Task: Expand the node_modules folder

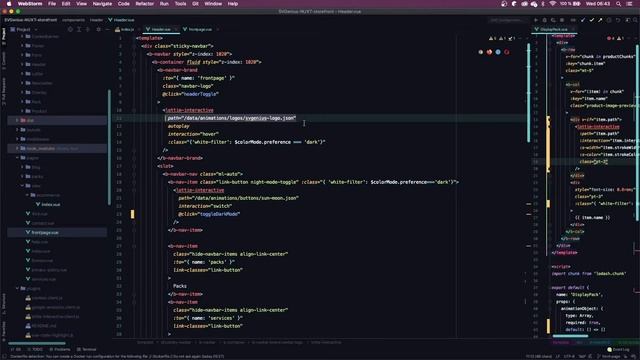Action: (x=17, y=148)
